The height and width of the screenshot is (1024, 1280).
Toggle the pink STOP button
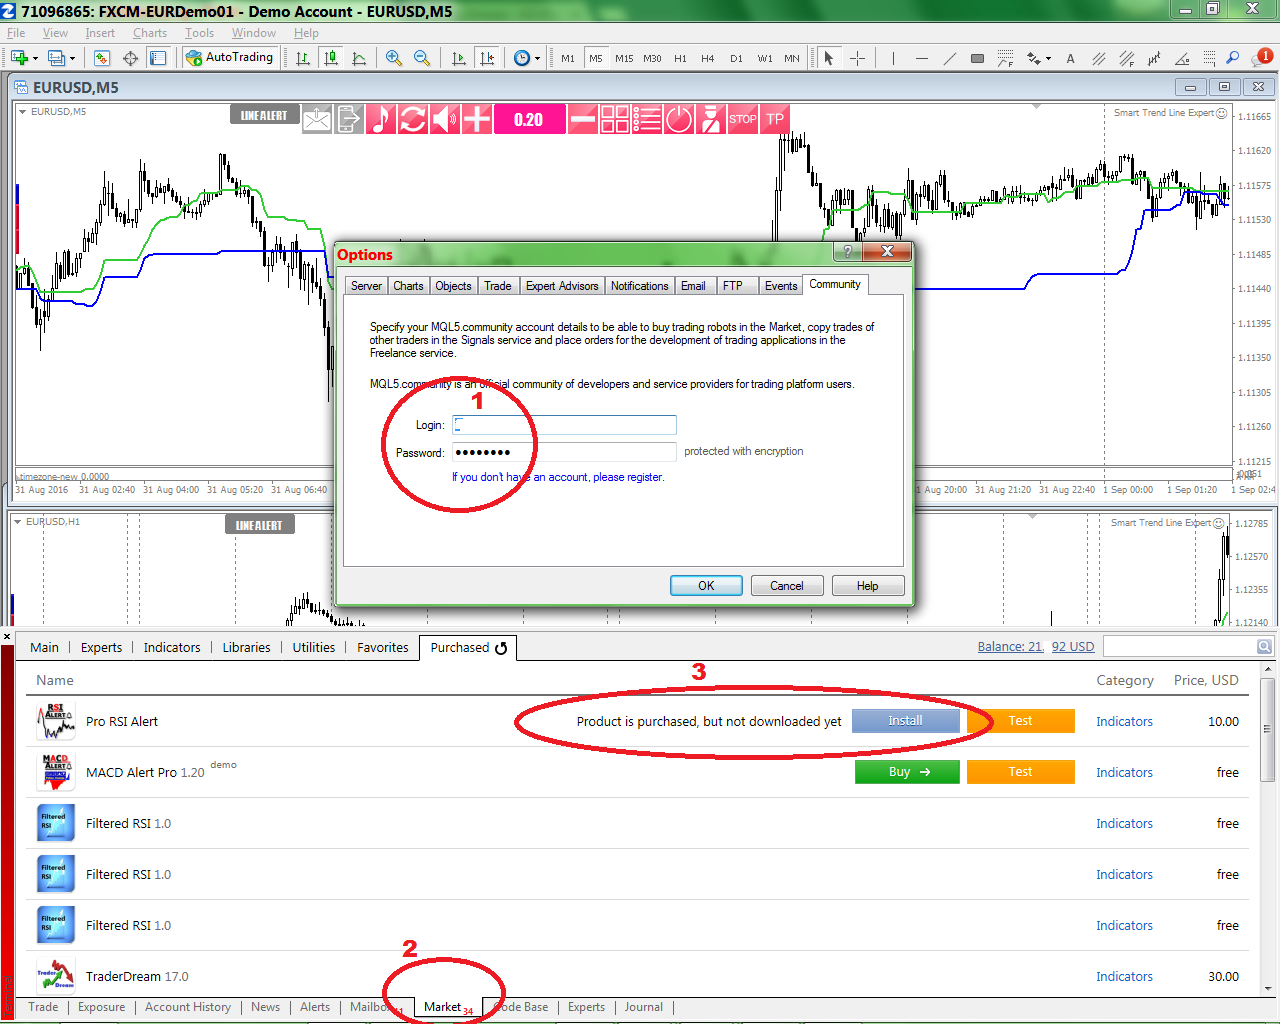click(743, 119)
